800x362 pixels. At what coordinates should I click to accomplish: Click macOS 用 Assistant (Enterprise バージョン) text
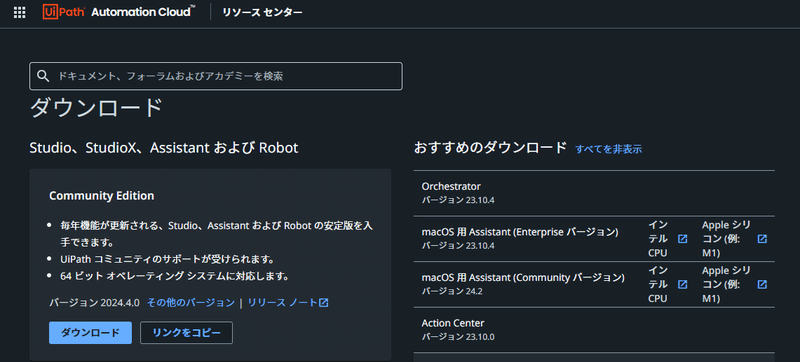pyautogui.click(x=520, y=232)
